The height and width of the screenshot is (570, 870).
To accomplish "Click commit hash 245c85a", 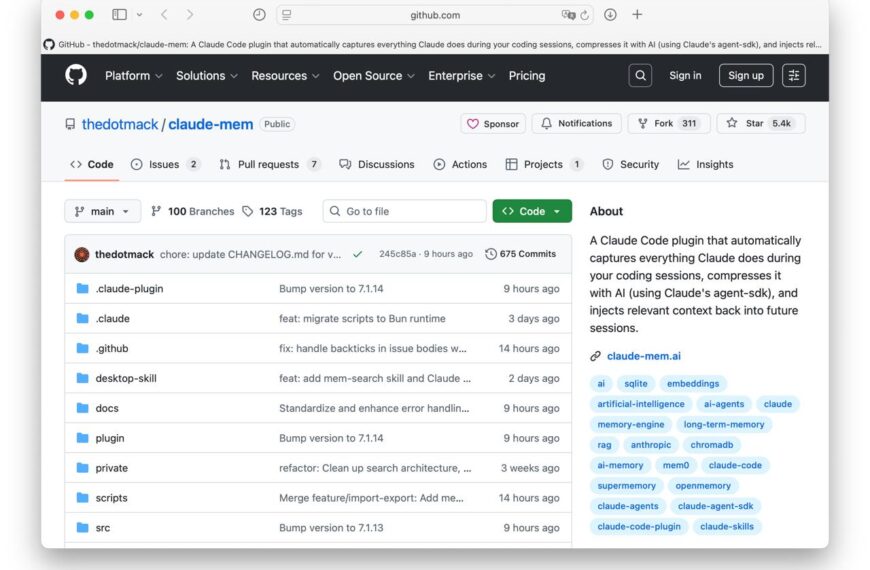I will coord(397,254).
